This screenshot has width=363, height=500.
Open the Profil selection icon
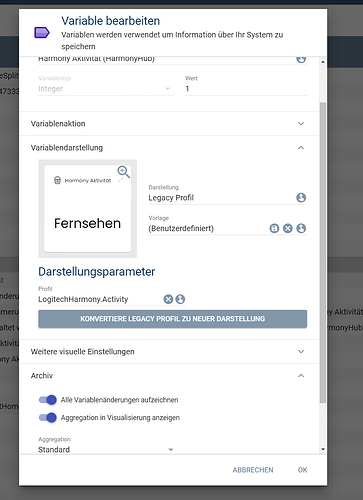(x=180, y=299)
